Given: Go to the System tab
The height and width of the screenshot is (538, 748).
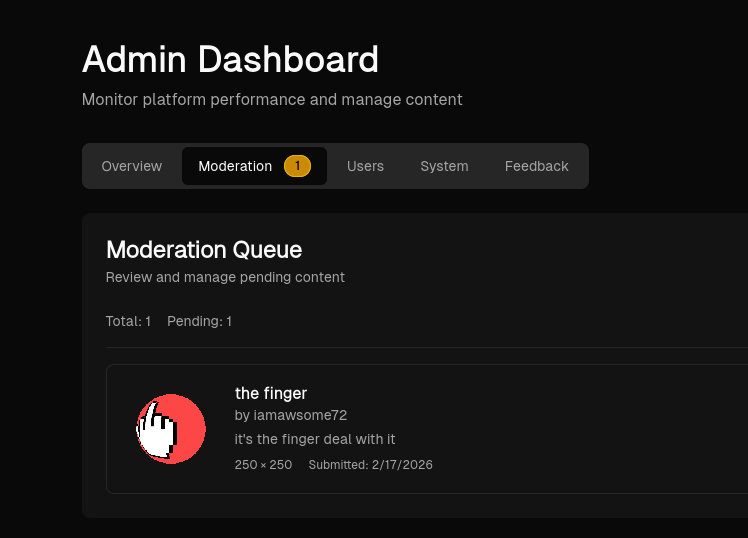Looking at the screenshot, I should [x=444, y=166].
